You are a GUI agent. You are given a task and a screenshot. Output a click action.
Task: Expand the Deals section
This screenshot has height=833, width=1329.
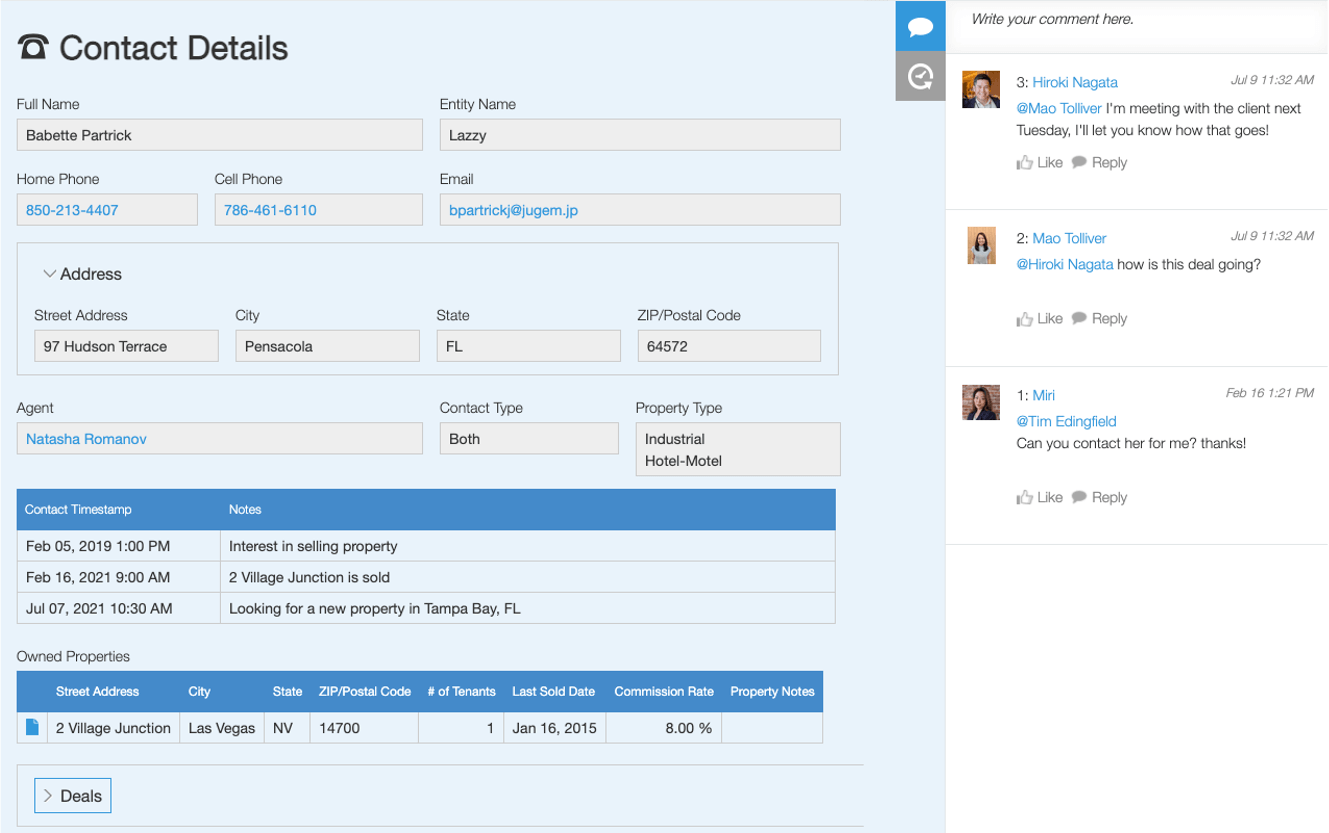[x=73, y=796]
